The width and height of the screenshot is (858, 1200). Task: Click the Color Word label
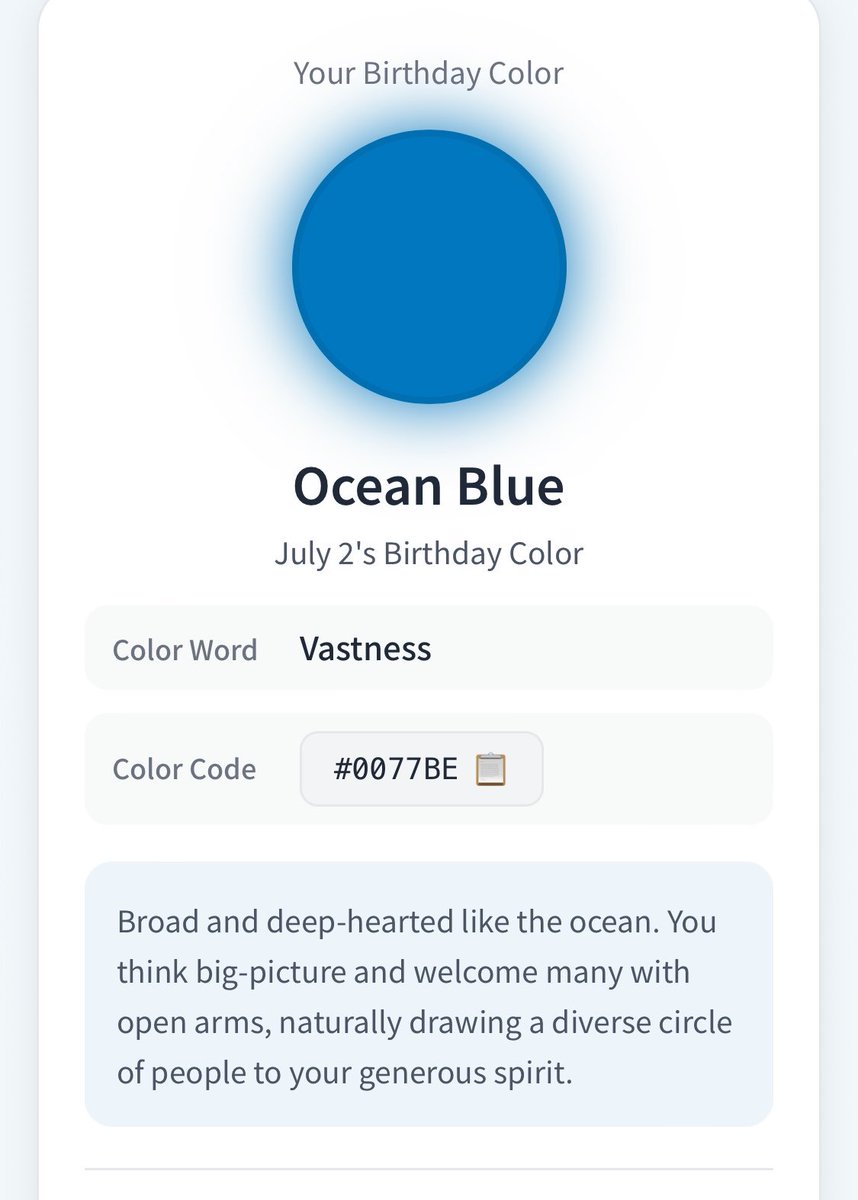coord(185,650)
